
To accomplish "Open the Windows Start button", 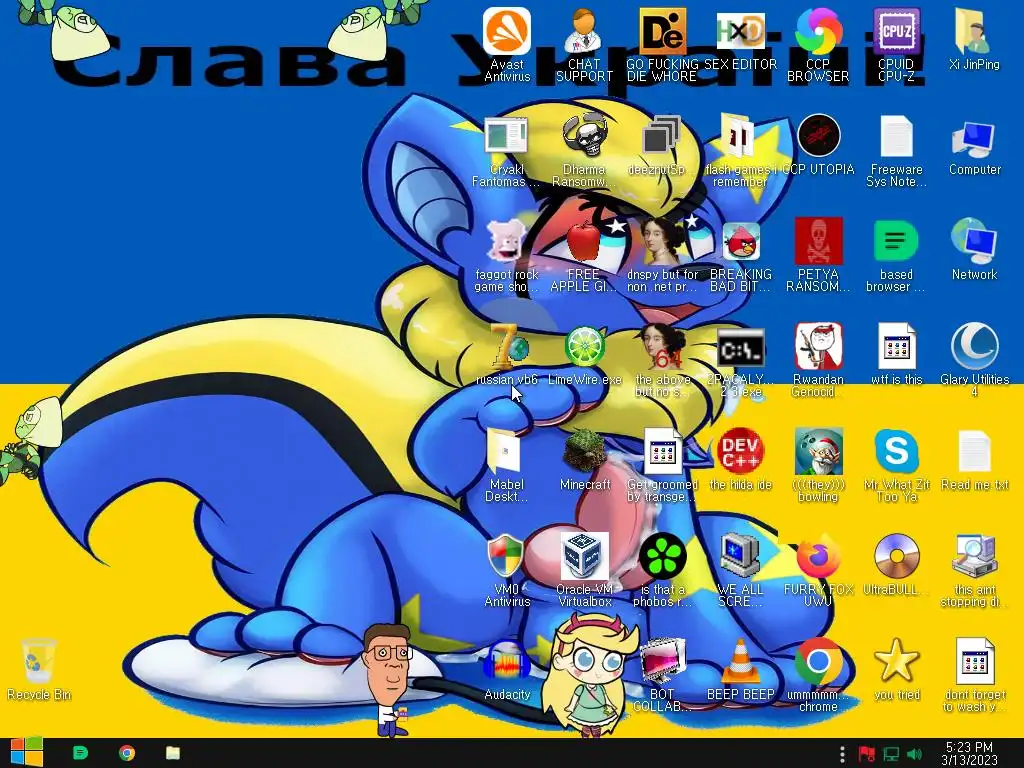I will [x=25, y=753].
